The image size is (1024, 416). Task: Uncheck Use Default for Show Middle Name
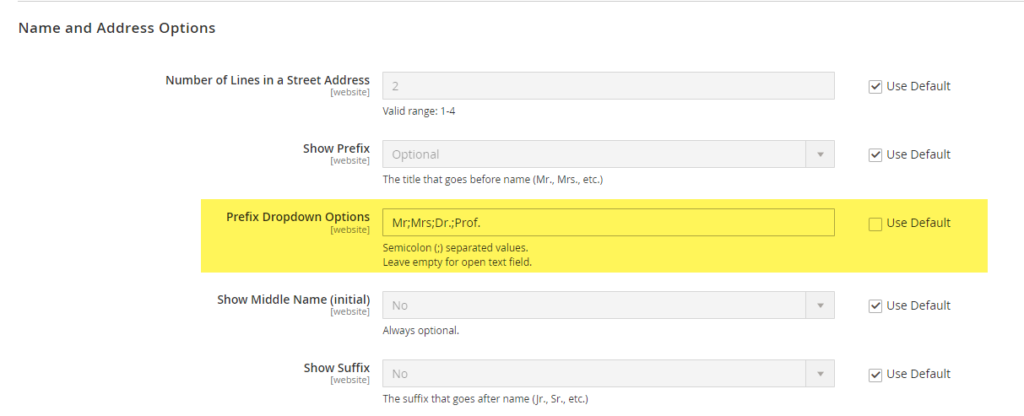point(876,306)
